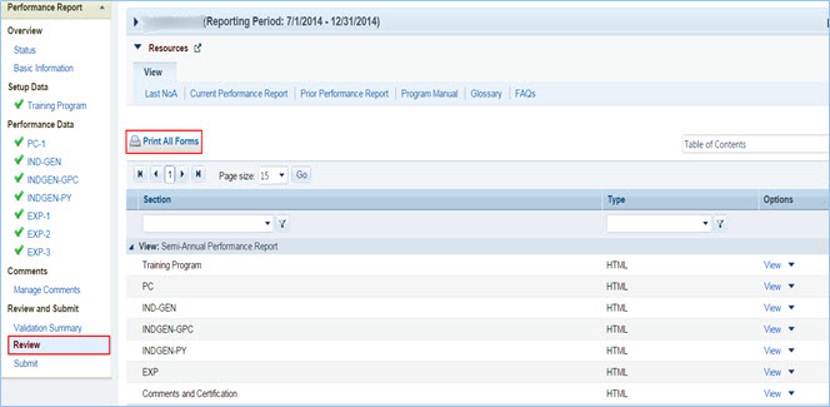Click the Section filter input field
Screen dimensions: 830x407
pyautogui.click(x=202, y=223)
